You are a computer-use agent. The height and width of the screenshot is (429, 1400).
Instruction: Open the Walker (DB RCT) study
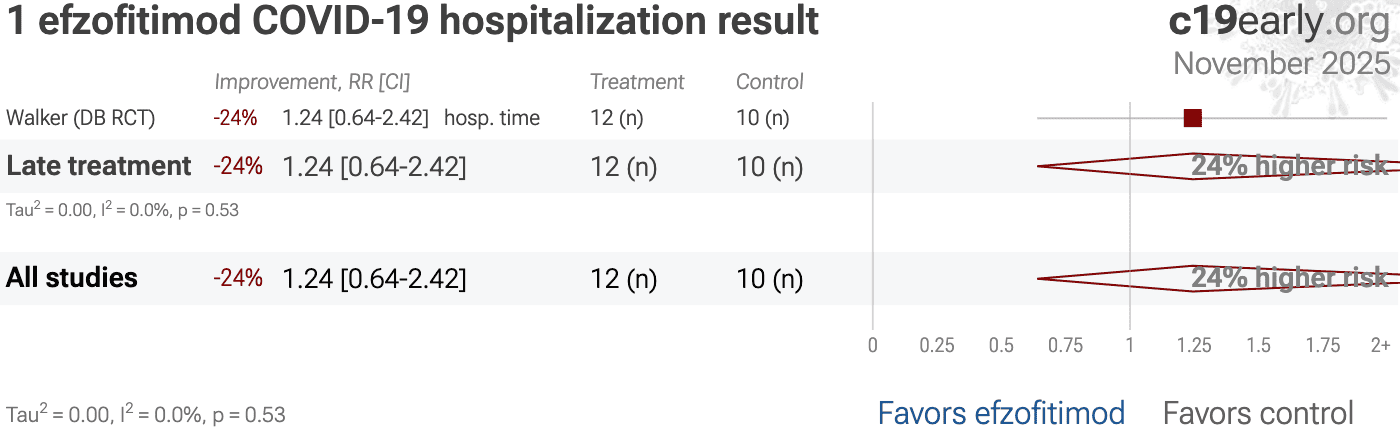81,118
